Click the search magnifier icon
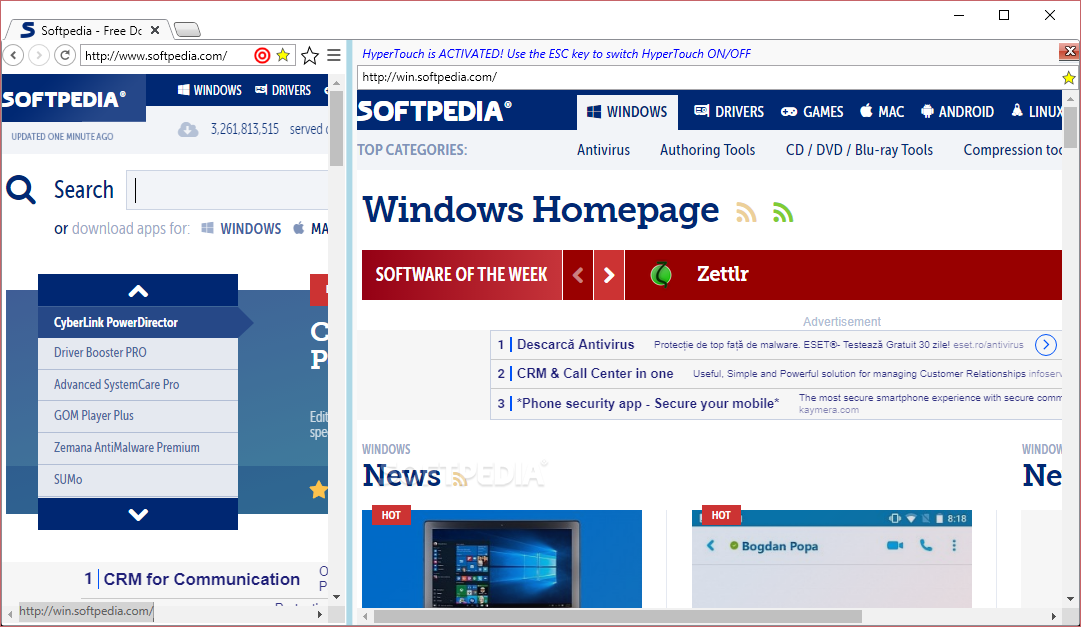The width and height of the screenshot is (1081, 627). [x=21, y=189]
